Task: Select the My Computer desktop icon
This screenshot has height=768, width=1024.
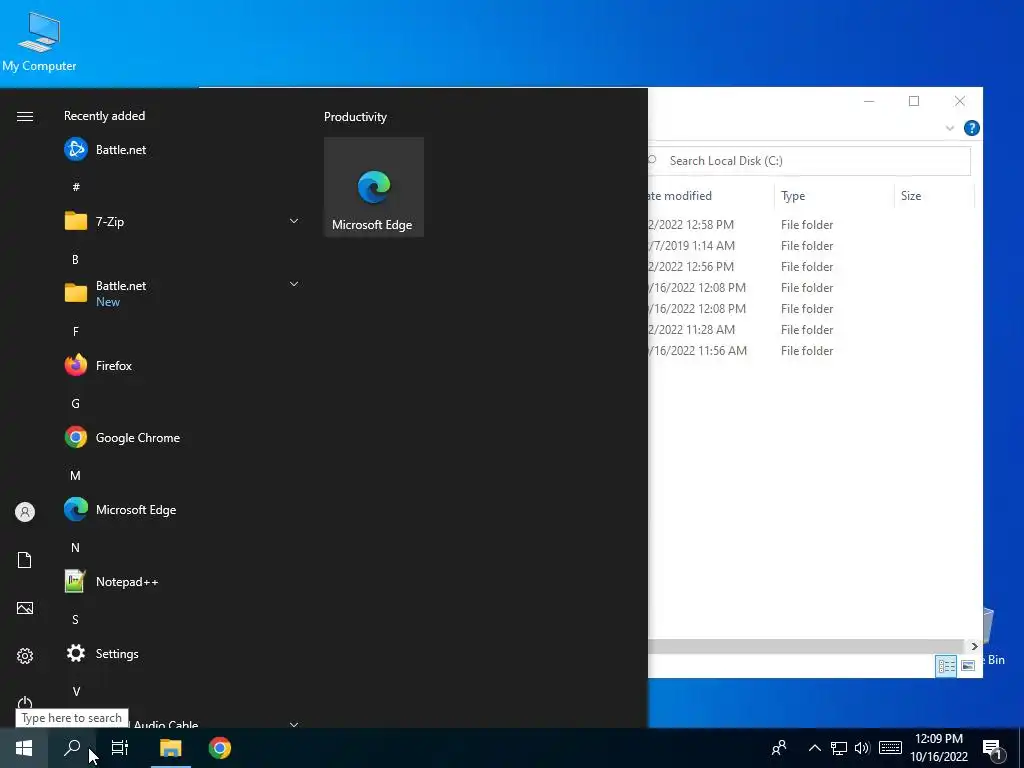Action: point(39,42)
